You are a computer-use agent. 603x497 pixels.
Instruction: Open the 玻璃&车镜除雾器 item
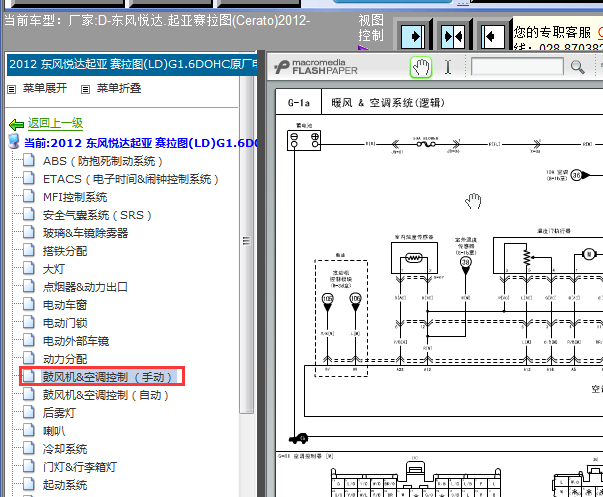(x=85, y=233)
